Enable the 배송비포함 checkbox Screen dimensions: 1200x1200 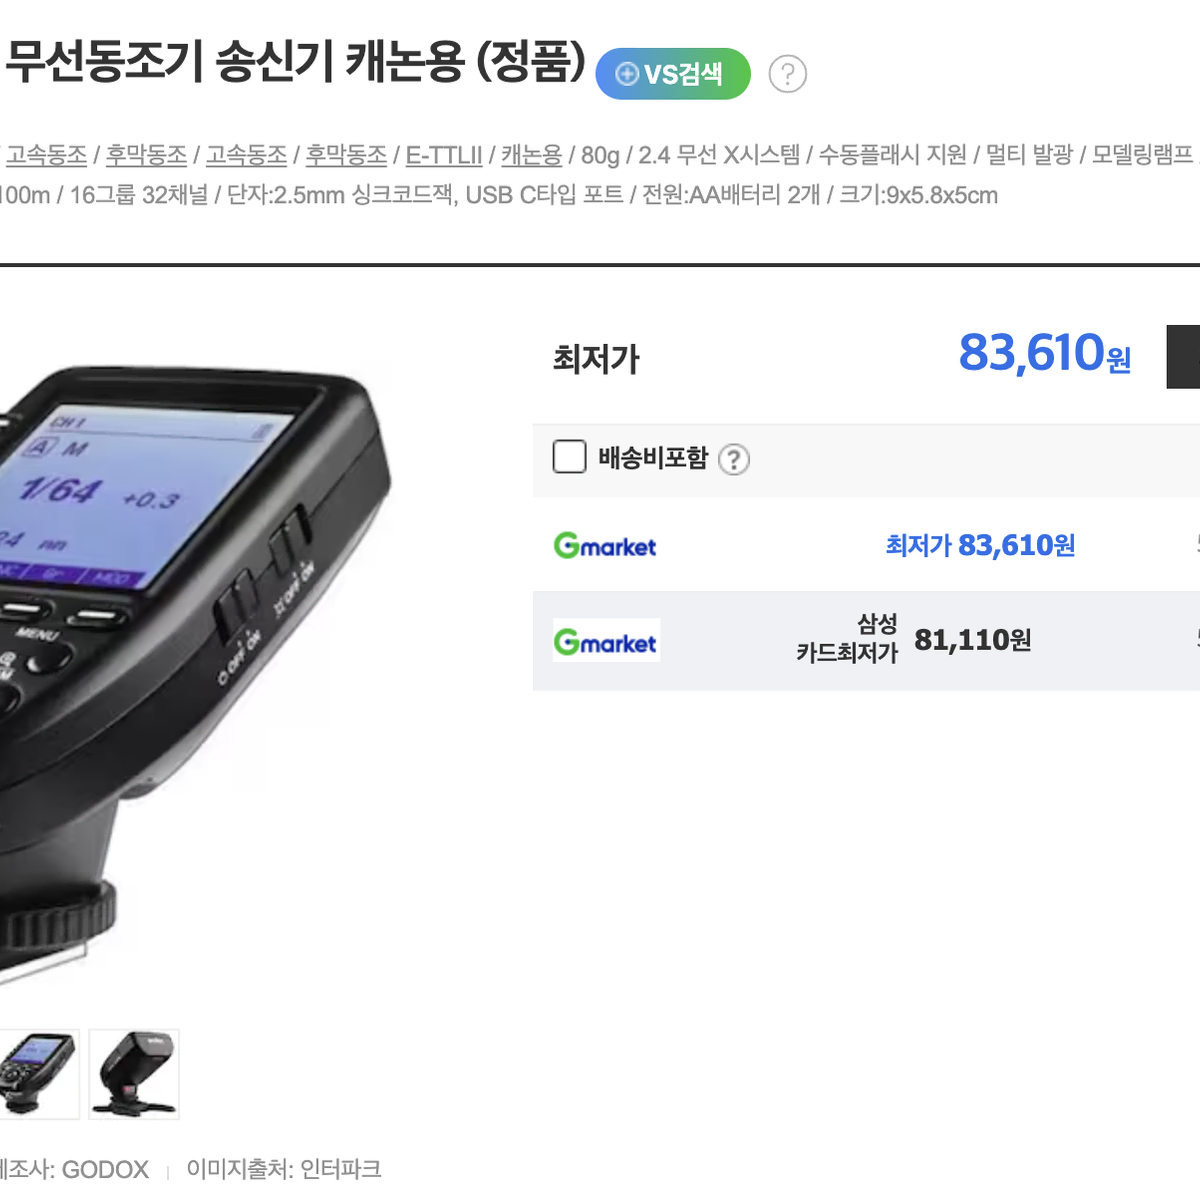tap(569, 458)
